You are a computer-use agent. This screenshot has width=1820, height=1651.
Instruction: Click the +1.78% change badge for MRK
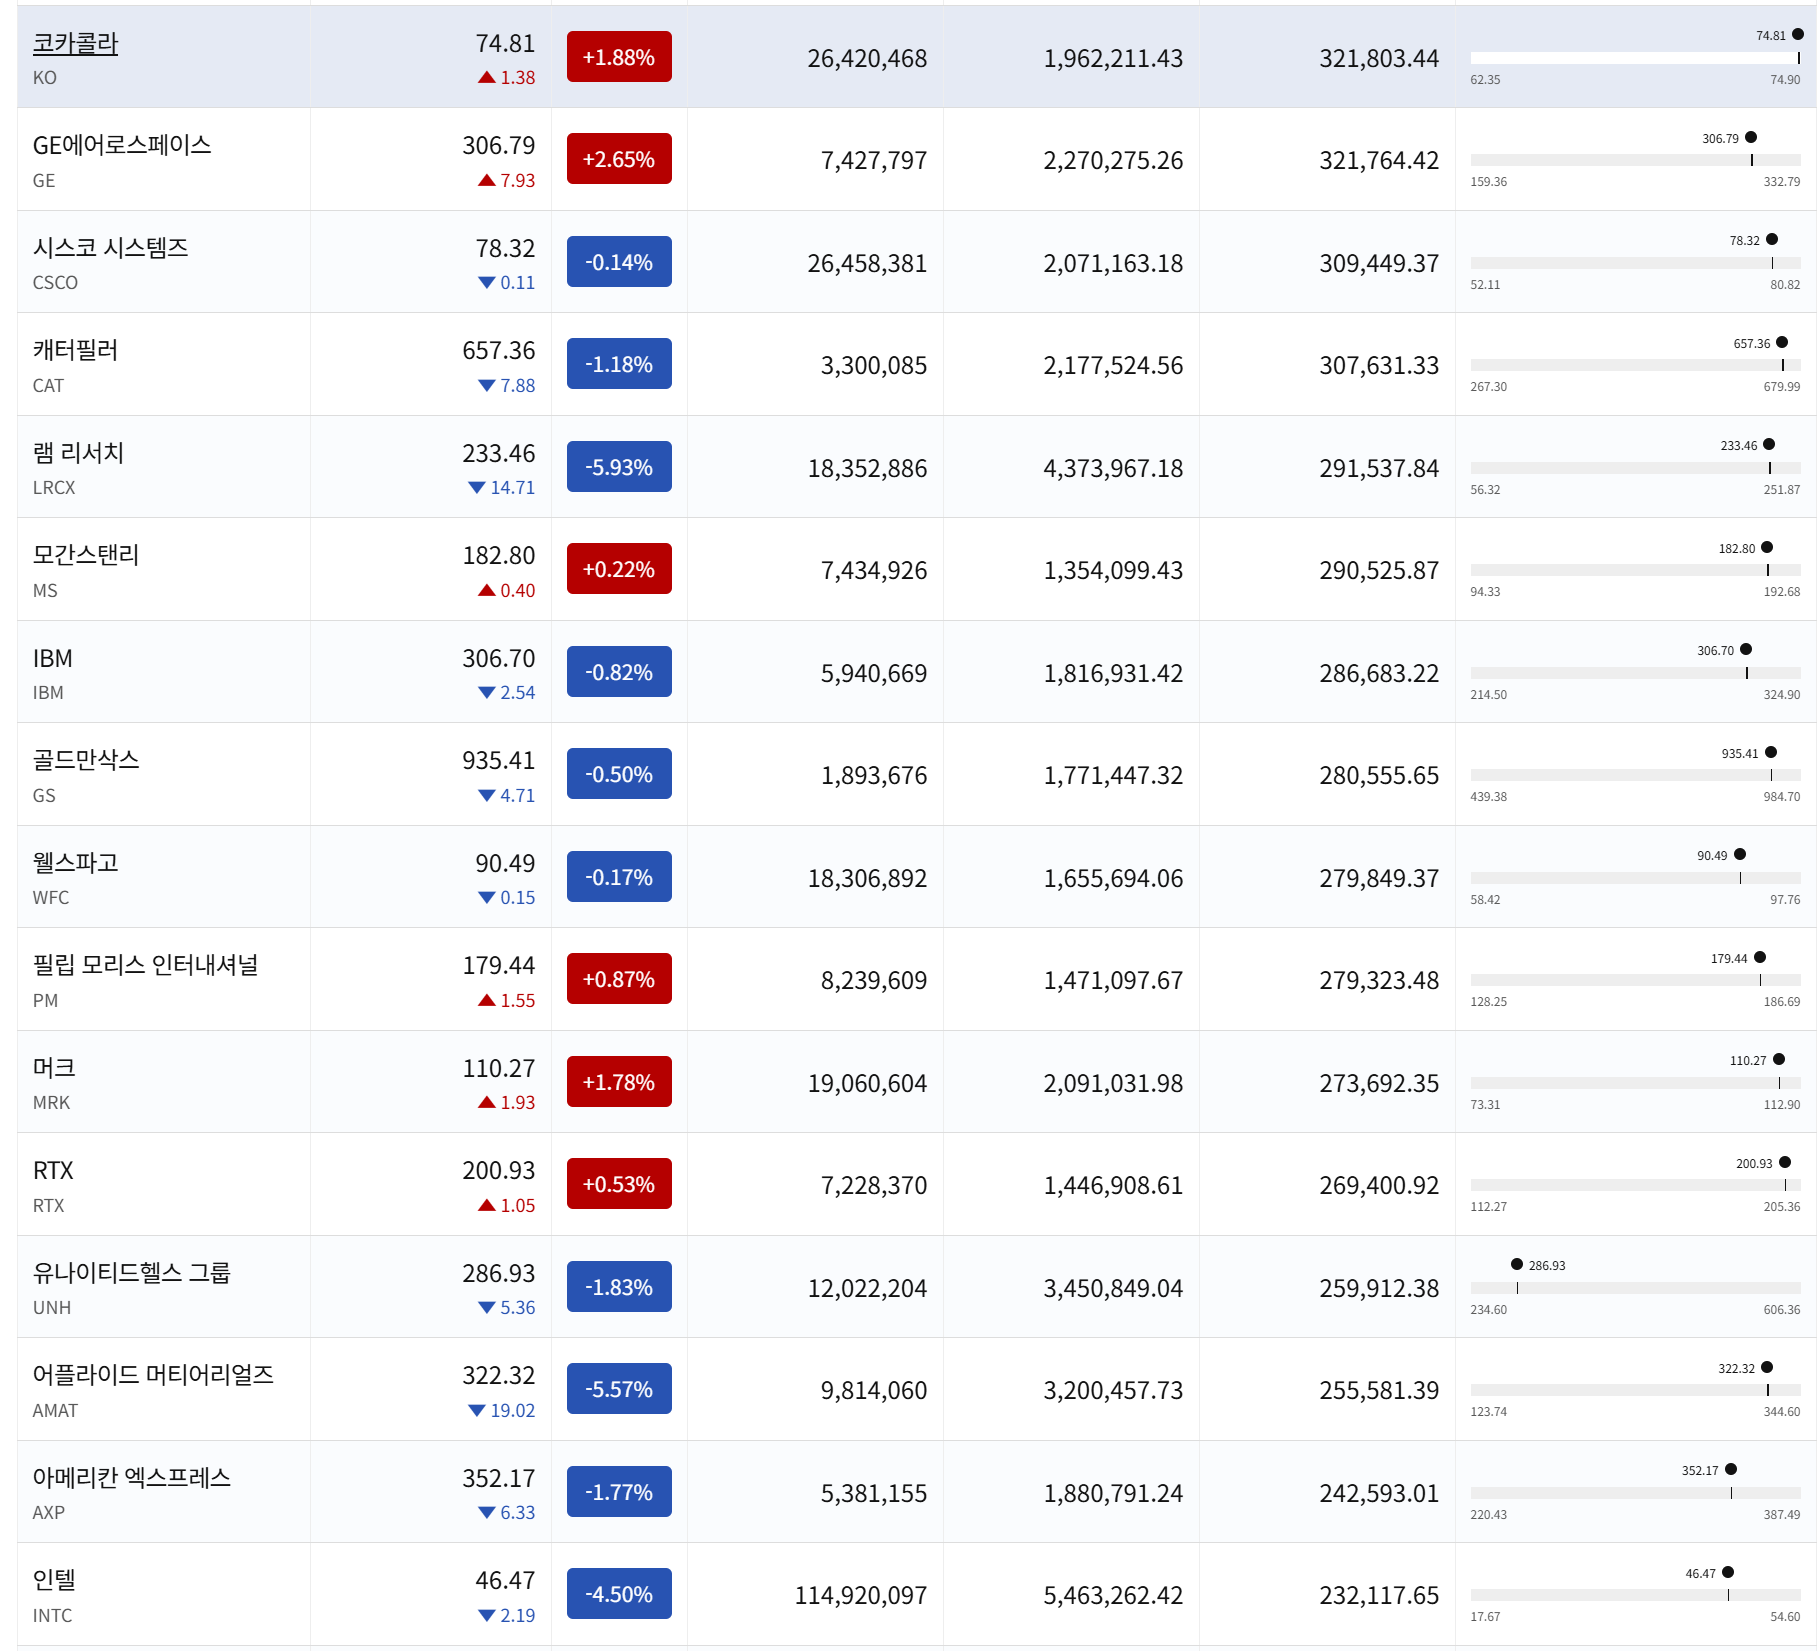(x=619, y=1082)
